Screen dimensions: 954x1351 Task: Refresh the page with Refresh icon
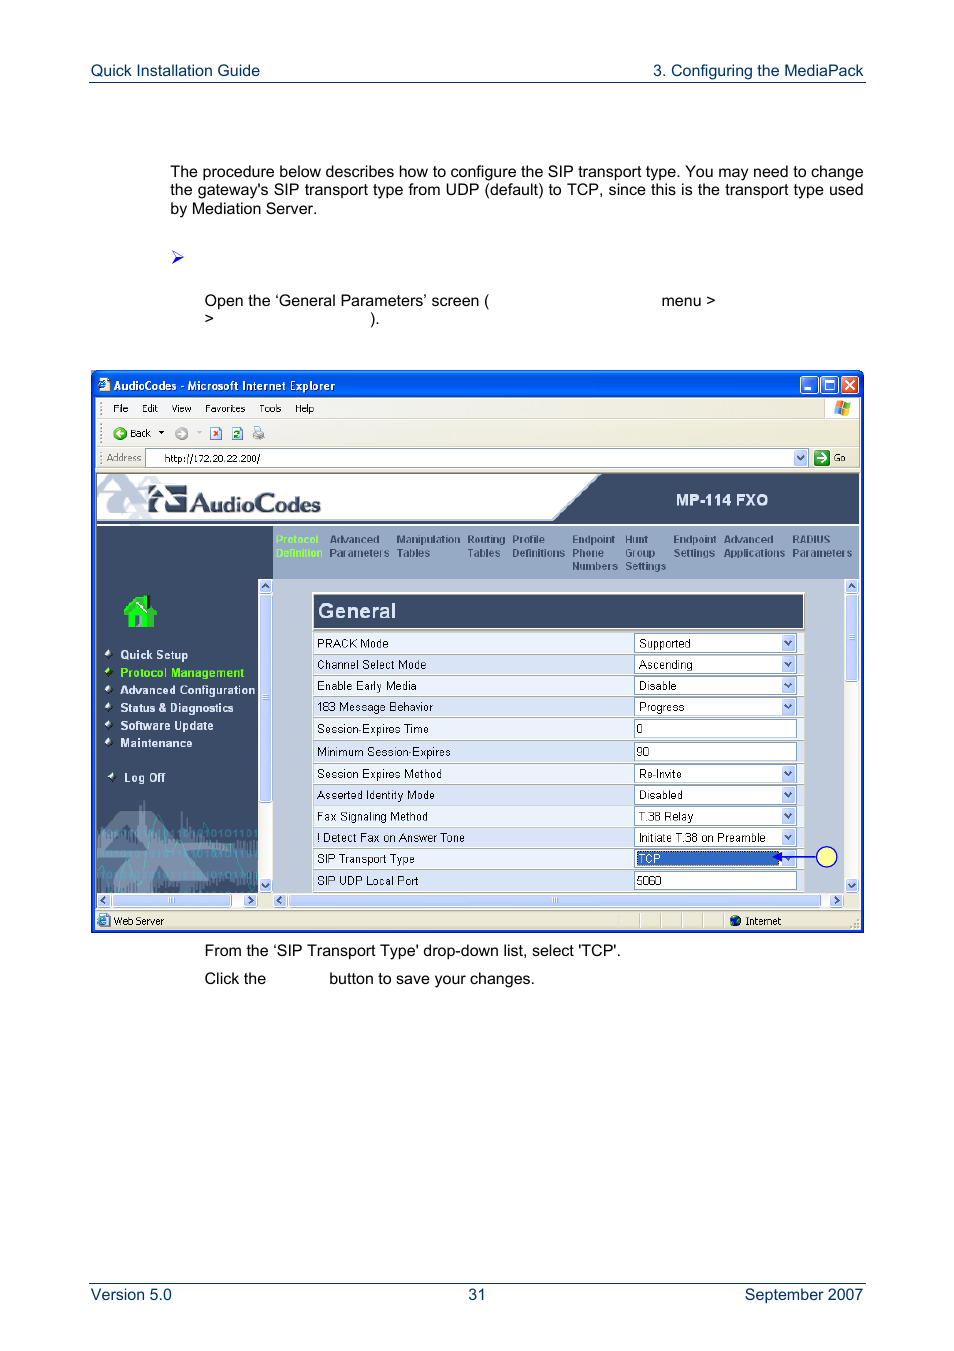(x=237, y=433)
